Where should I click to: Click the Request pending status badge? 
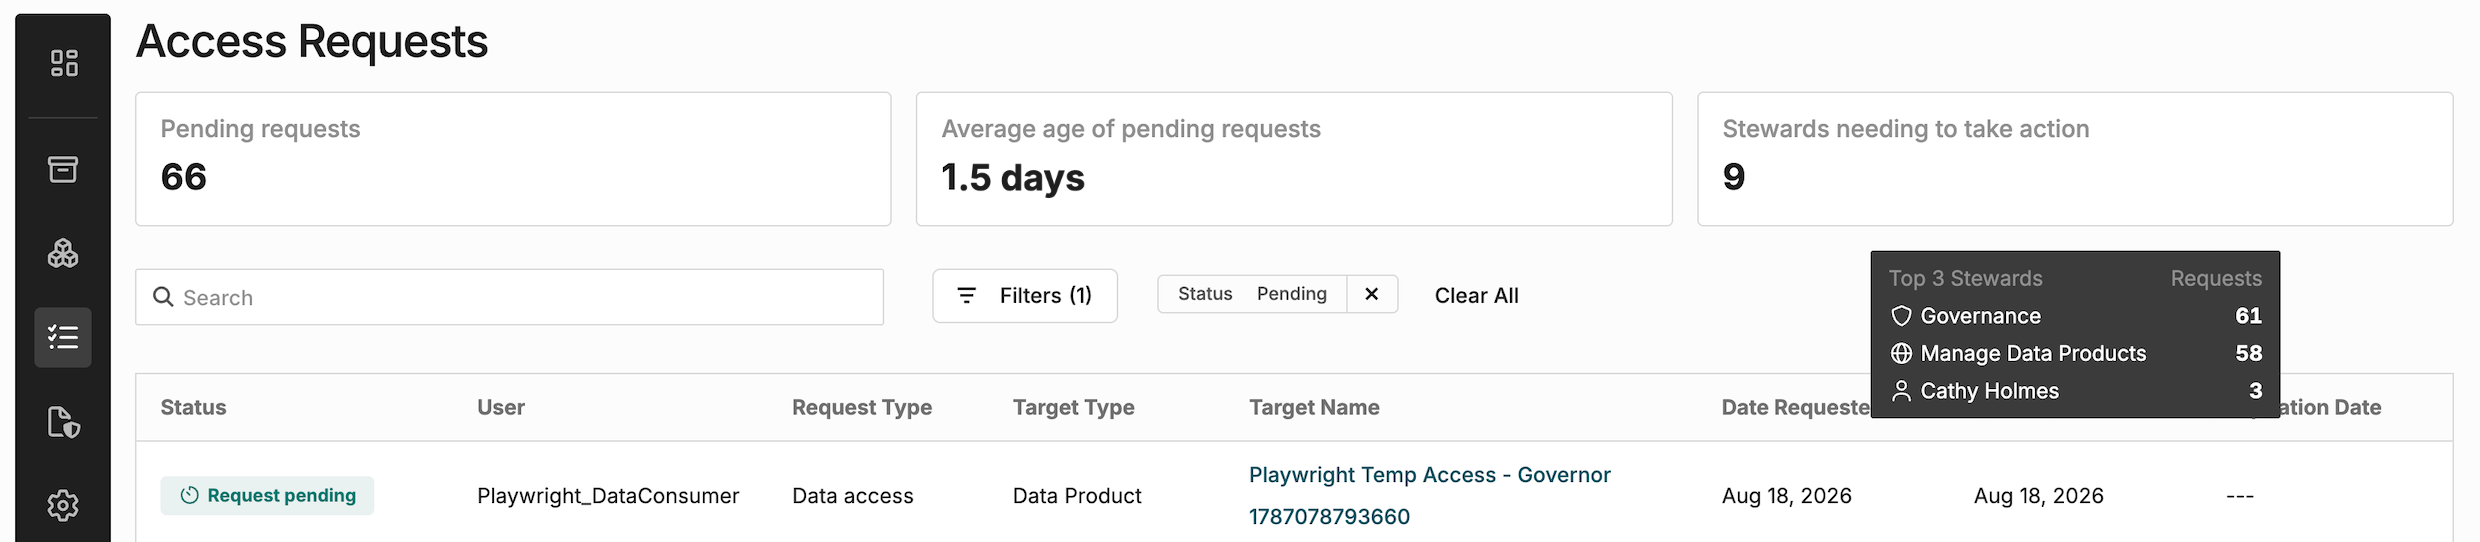point(267,496)
